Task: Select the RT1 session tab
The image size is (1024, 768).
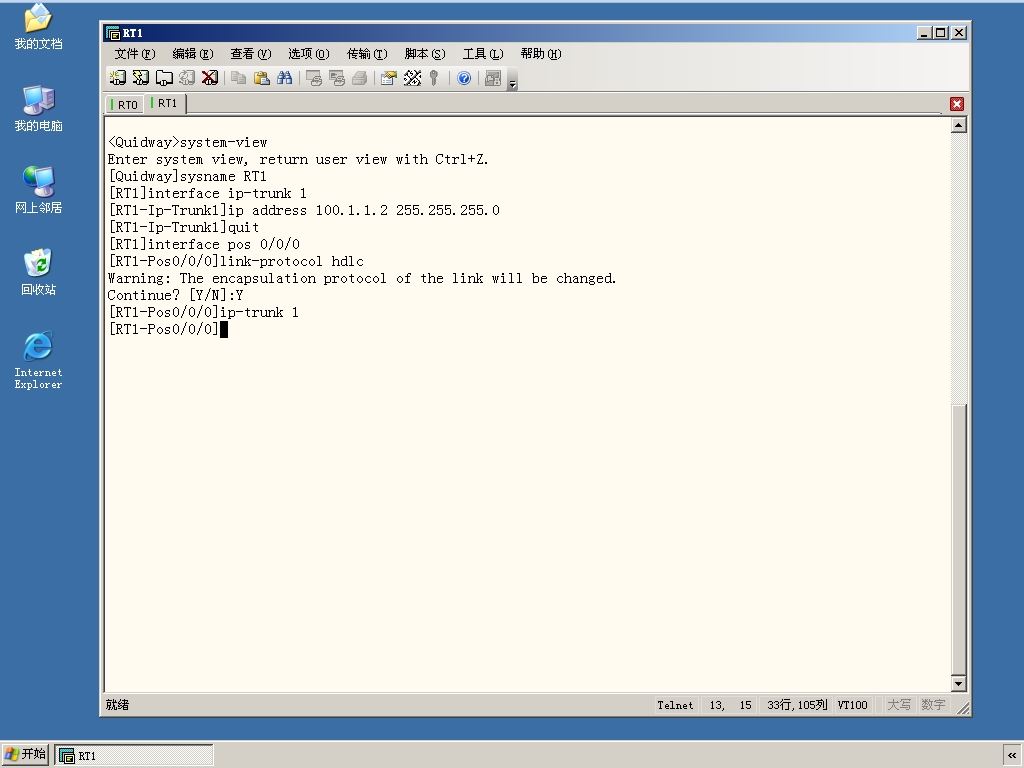Action: [165, 103]
